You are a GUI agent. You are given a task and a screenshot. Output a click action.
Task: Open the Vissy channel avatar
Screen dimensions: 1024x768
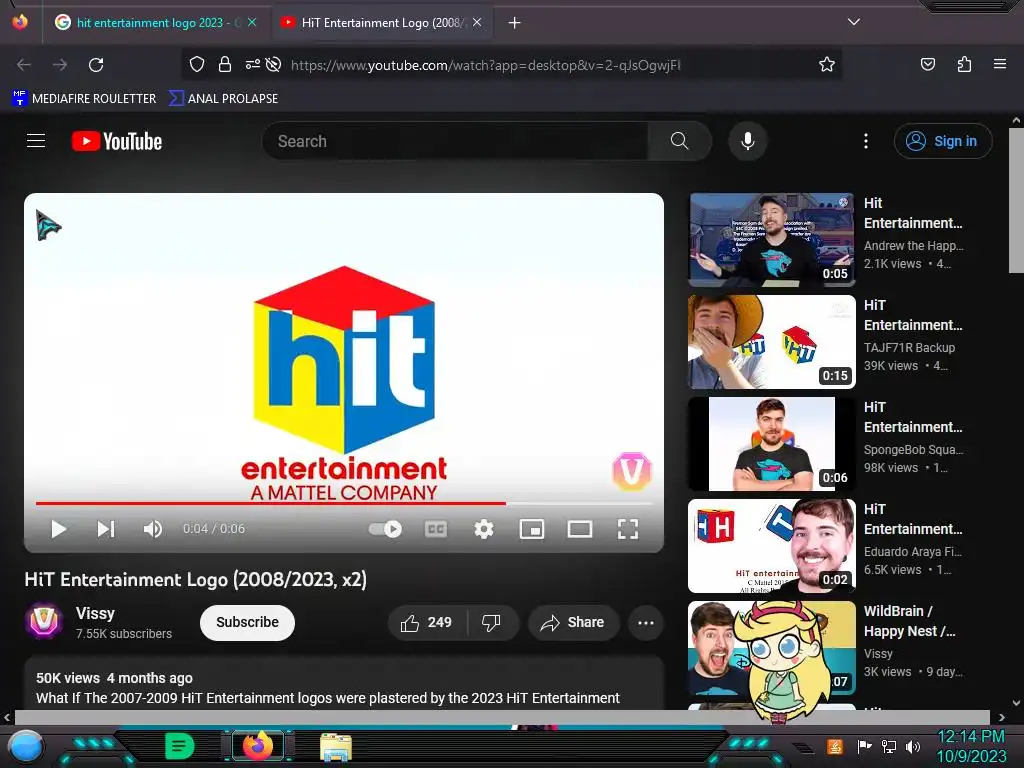[x=44, y=621]
